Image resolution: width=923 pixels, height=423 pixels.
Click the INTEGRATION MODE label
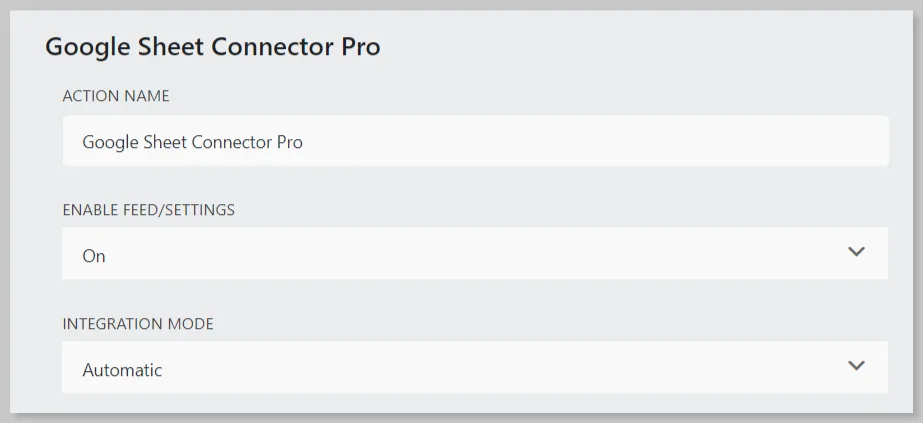tap(138, 324)
